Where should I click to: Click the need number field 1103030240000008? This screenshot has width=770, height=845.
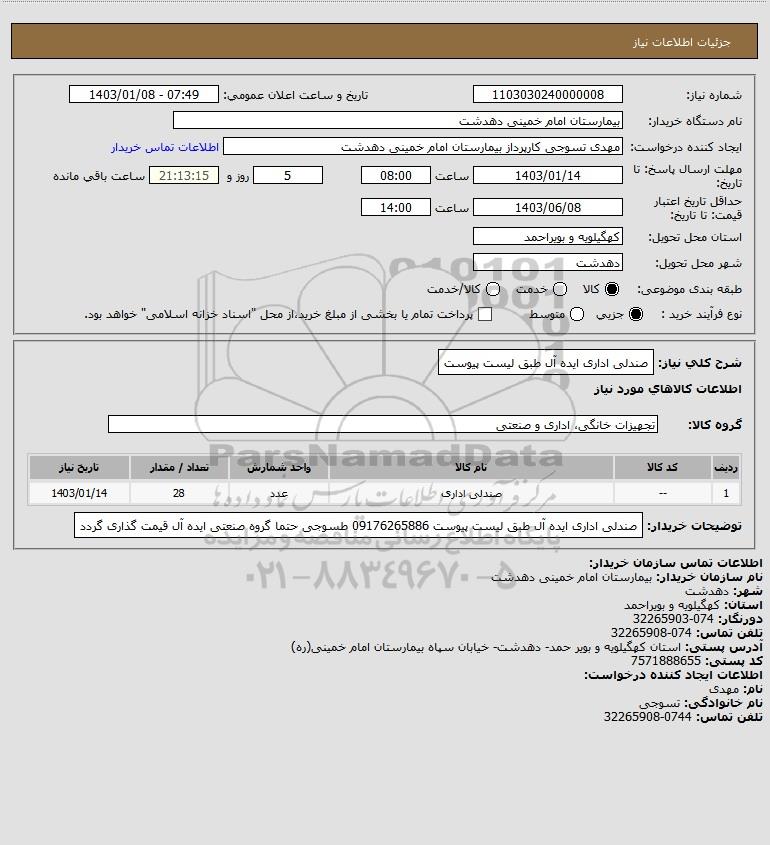tap(547, 94)
